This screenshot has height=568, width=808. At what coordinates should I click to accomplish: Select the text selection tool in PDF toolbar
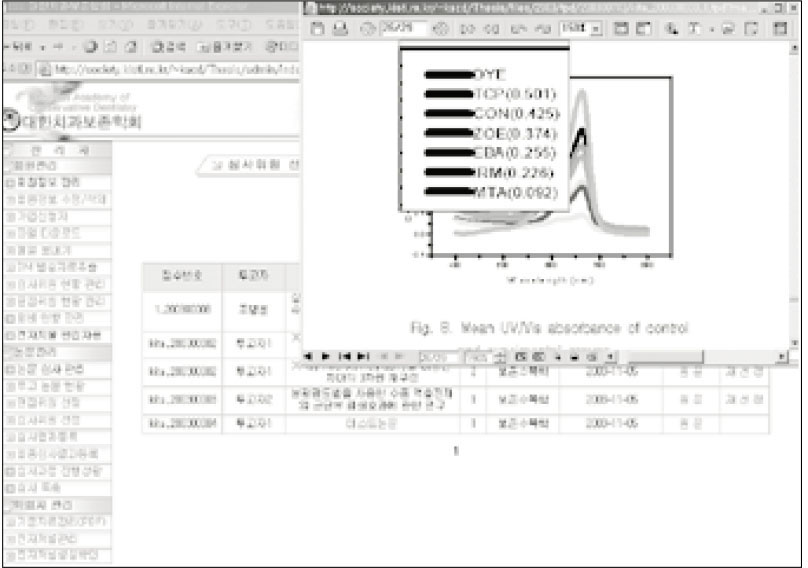tap(694, 29)
